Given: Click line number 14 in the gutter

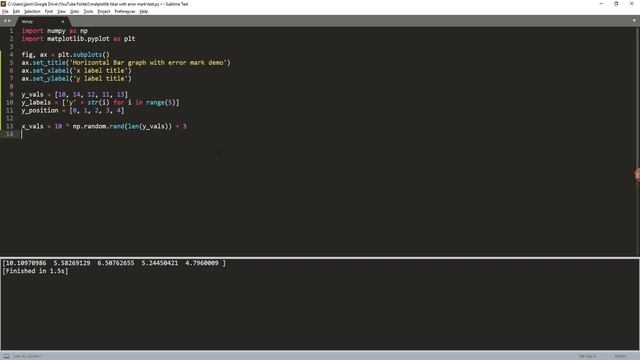Looking at the screenshot, I should click(10, 134).
